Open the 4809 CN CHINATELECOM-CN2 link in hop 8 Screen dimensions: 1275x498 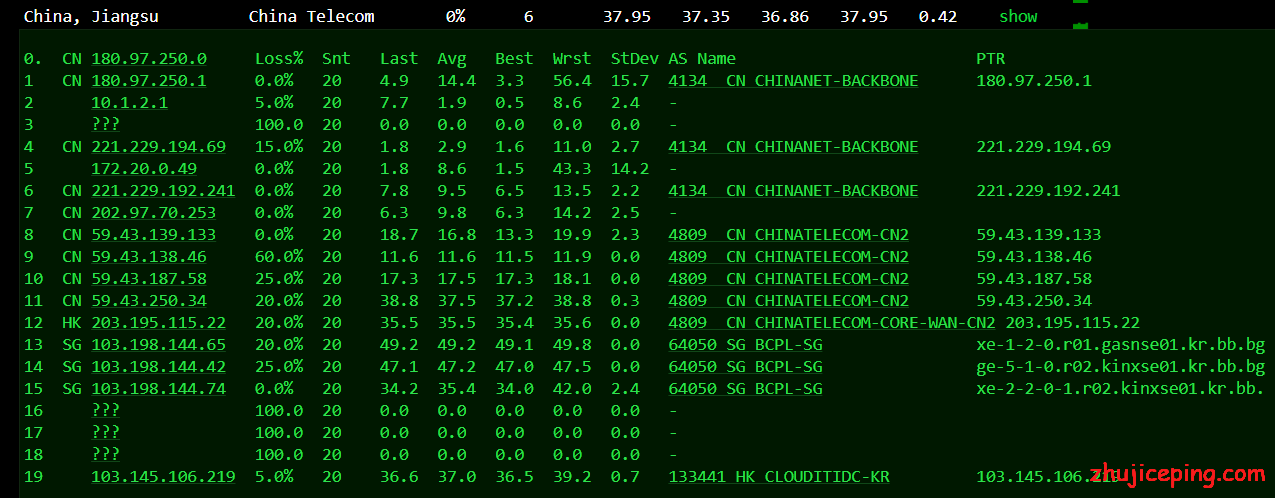click(x=788, y=235)
